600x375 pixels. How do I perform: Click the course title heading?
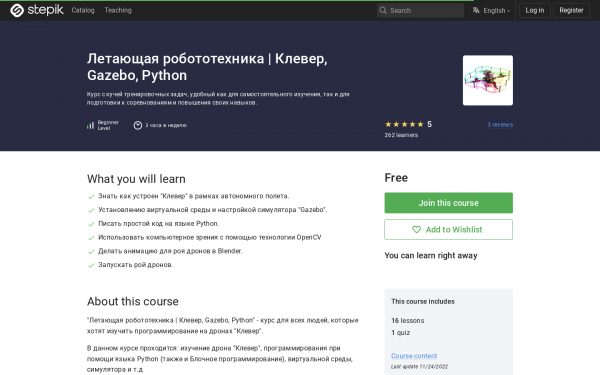[207, 67]
